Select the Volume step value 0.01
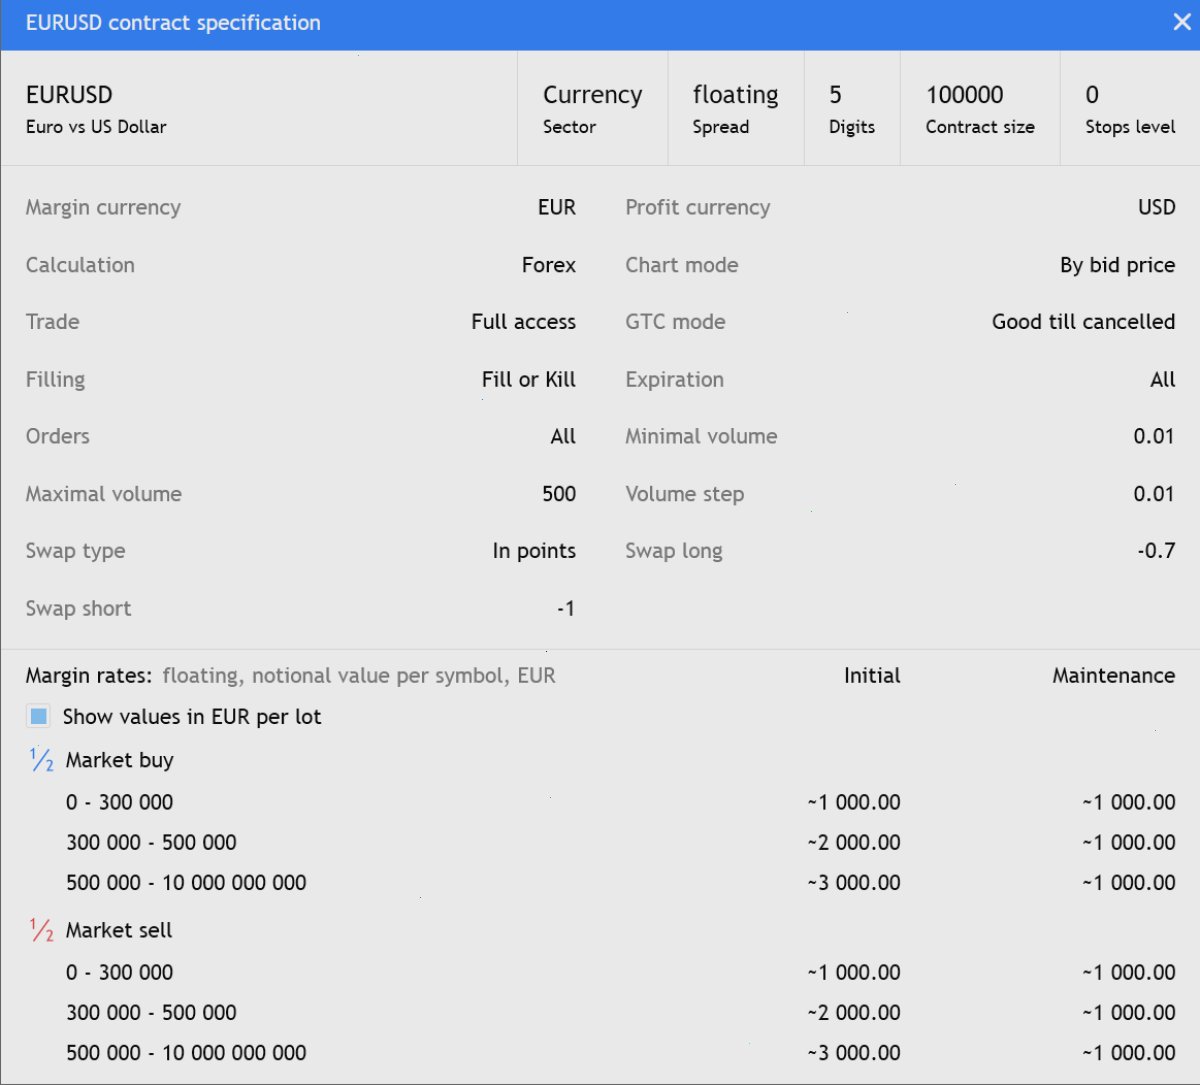 tap(1154, 494)
